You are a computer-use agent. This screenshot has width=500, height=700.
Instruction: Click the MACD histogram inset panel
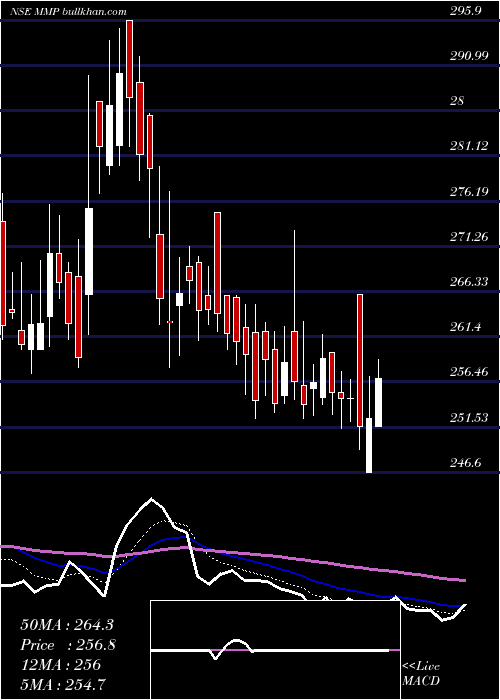tap(275, 650)
